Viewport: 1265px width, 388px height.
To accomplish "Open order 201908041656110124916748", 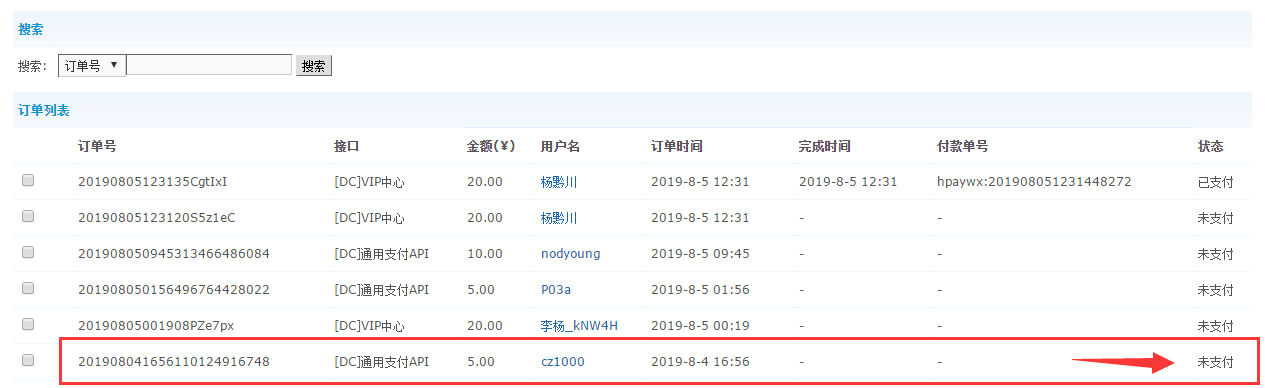I will click(174, 361).
